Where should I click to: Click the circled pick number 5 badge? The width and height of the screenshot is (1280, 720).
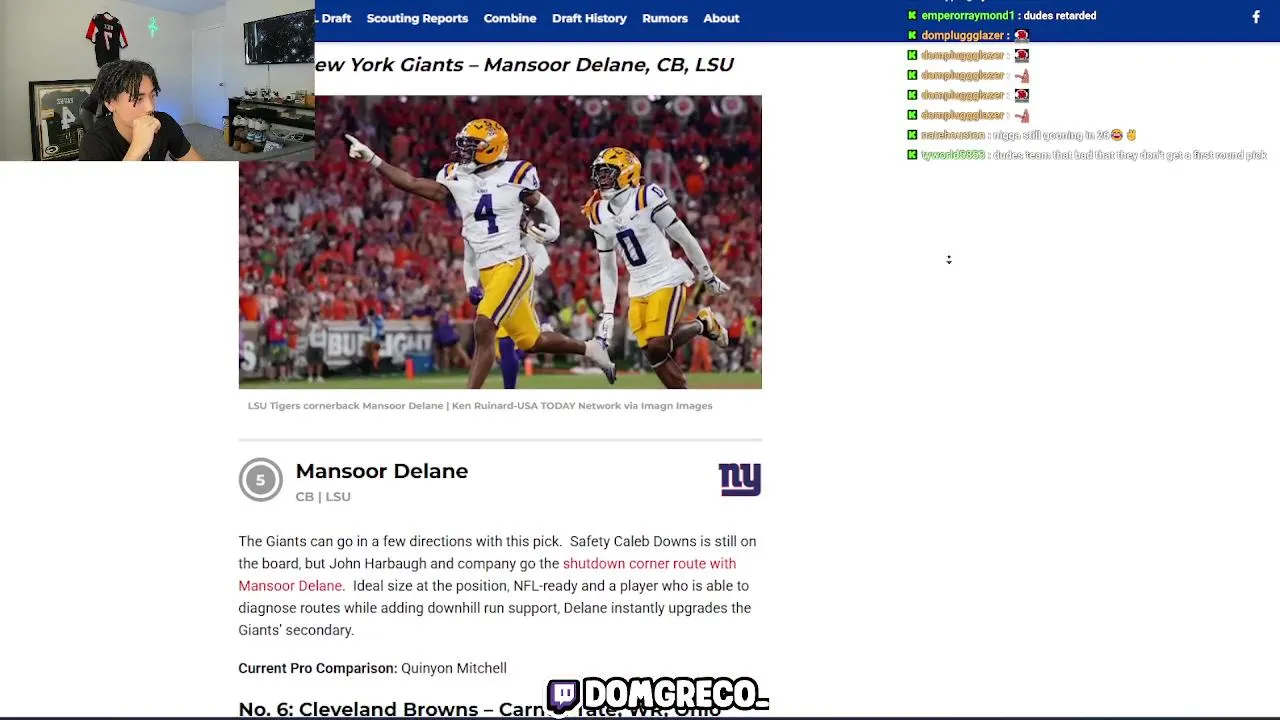260,480
